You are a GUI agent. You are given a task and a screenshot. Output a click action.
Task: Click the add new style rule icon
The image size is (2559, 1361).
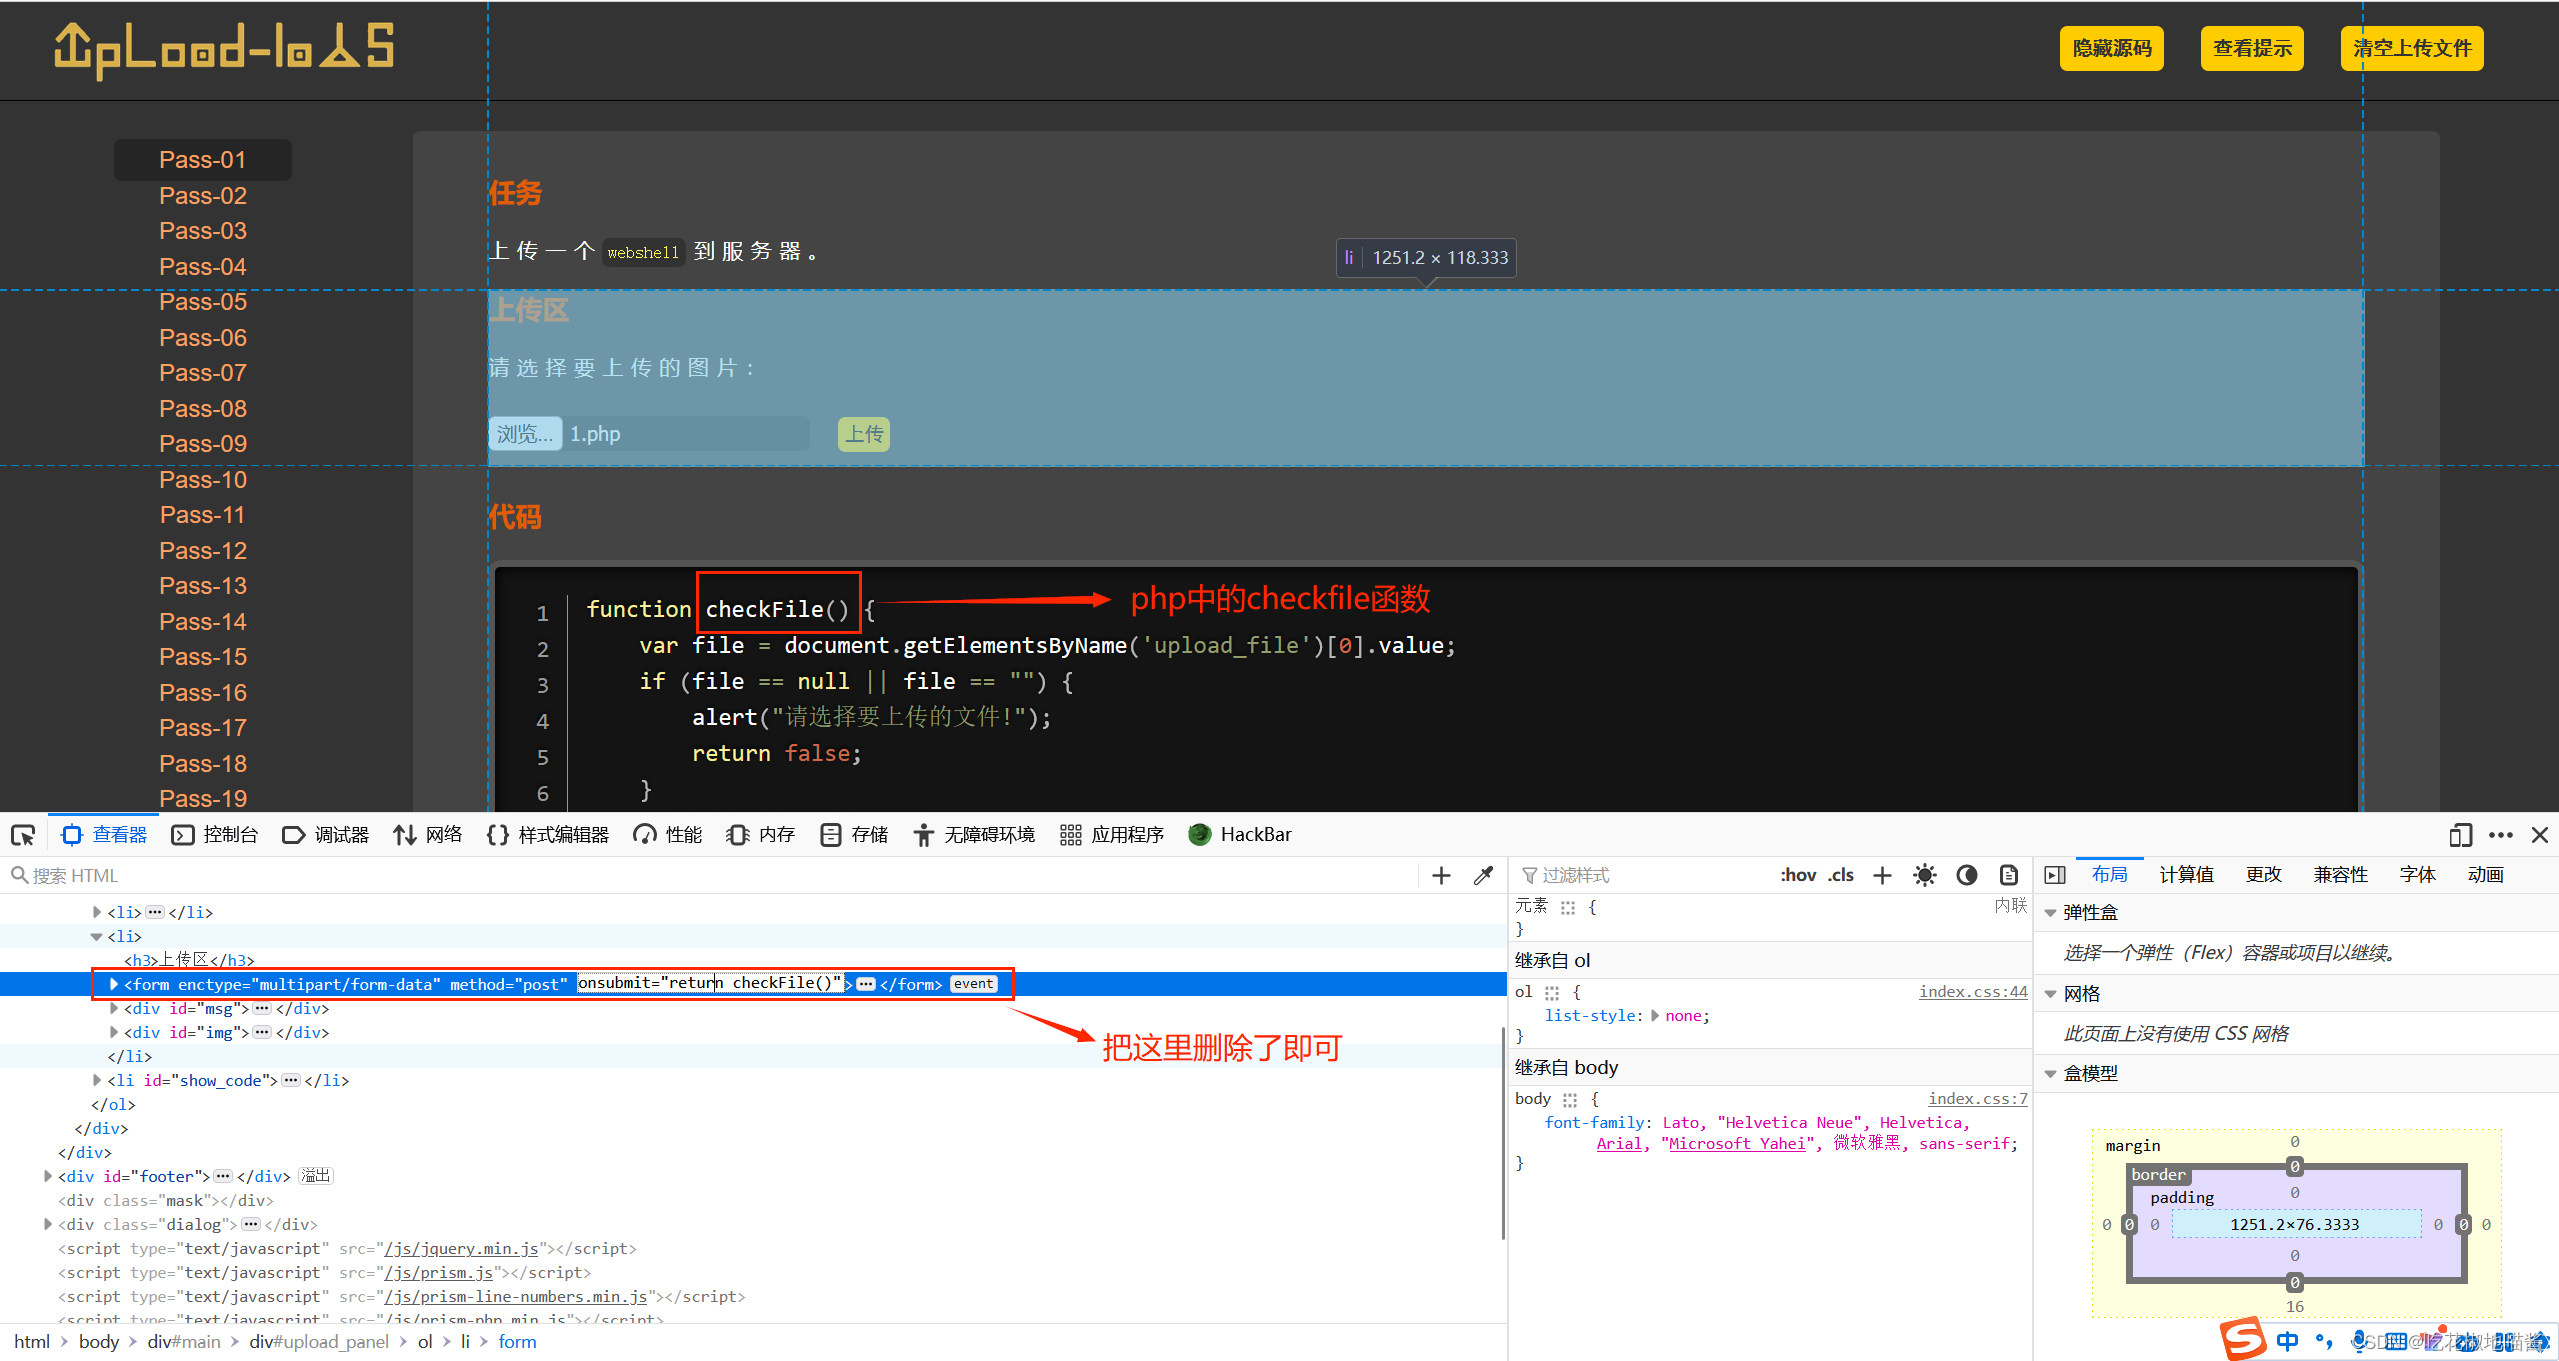click(1882, 875)
